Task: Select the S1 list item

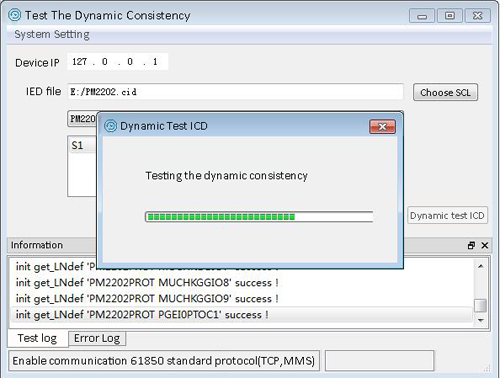Action: (82, 145)
